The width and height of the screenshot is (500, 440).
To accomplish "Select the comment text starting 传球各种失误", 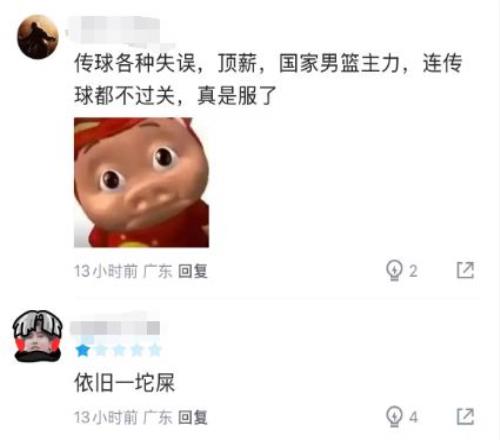I will tap(268, 79).
